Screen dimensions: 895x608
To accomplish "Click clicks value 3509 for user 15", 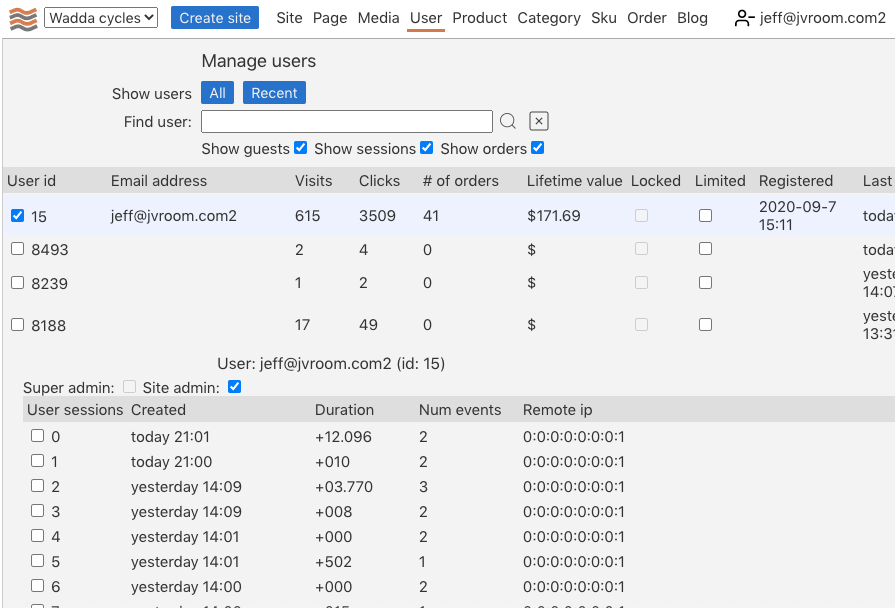I will 377,216.
